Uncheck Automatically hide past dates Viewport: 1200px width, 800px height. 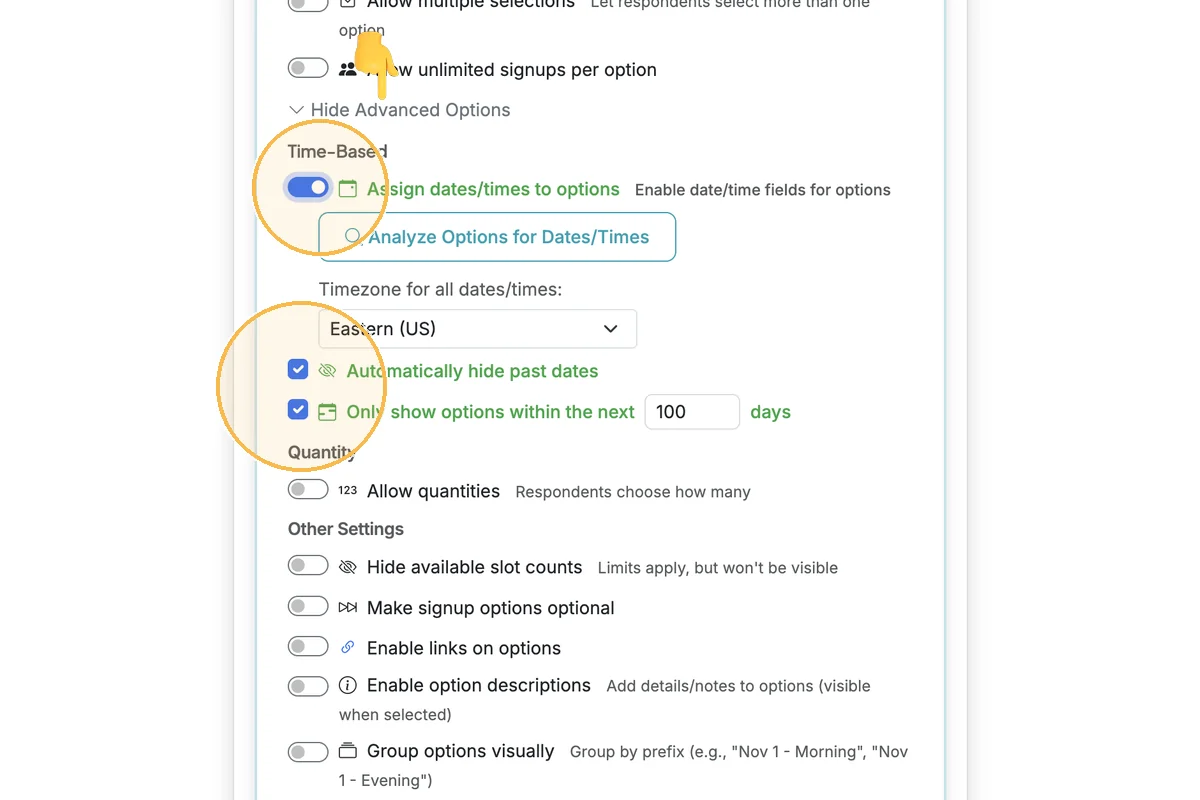pos(298,370)
